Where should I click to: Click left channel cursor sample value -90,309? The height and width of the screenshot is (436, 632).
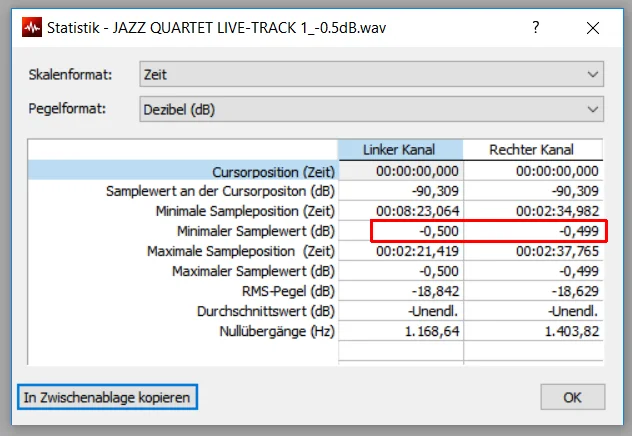coord(401,191)
